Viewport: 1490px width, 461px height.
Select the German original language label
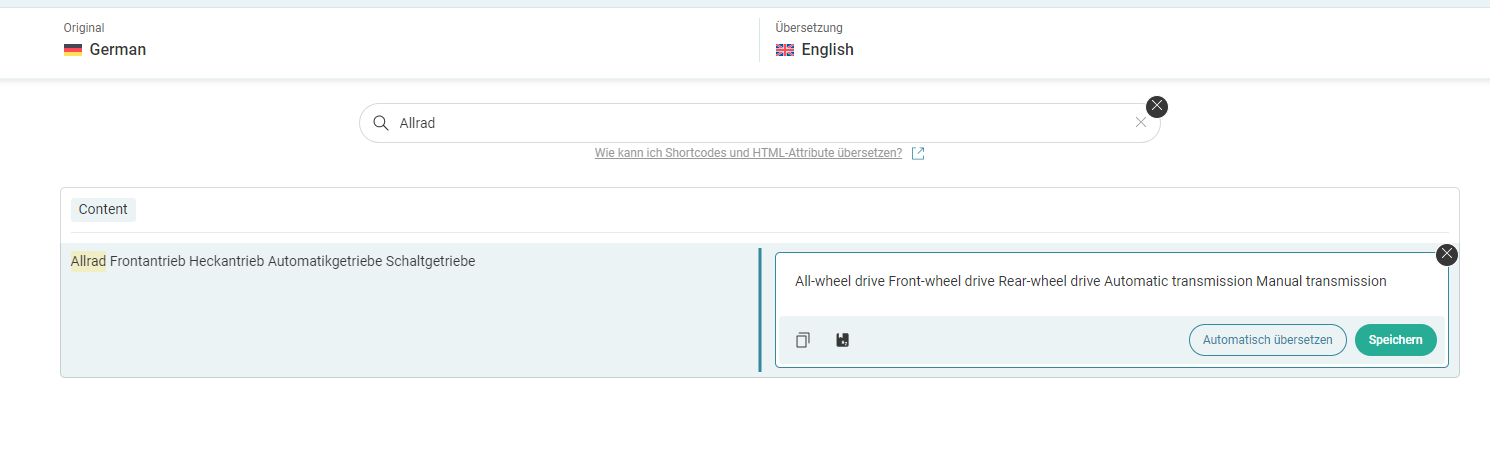click(118, 49)
